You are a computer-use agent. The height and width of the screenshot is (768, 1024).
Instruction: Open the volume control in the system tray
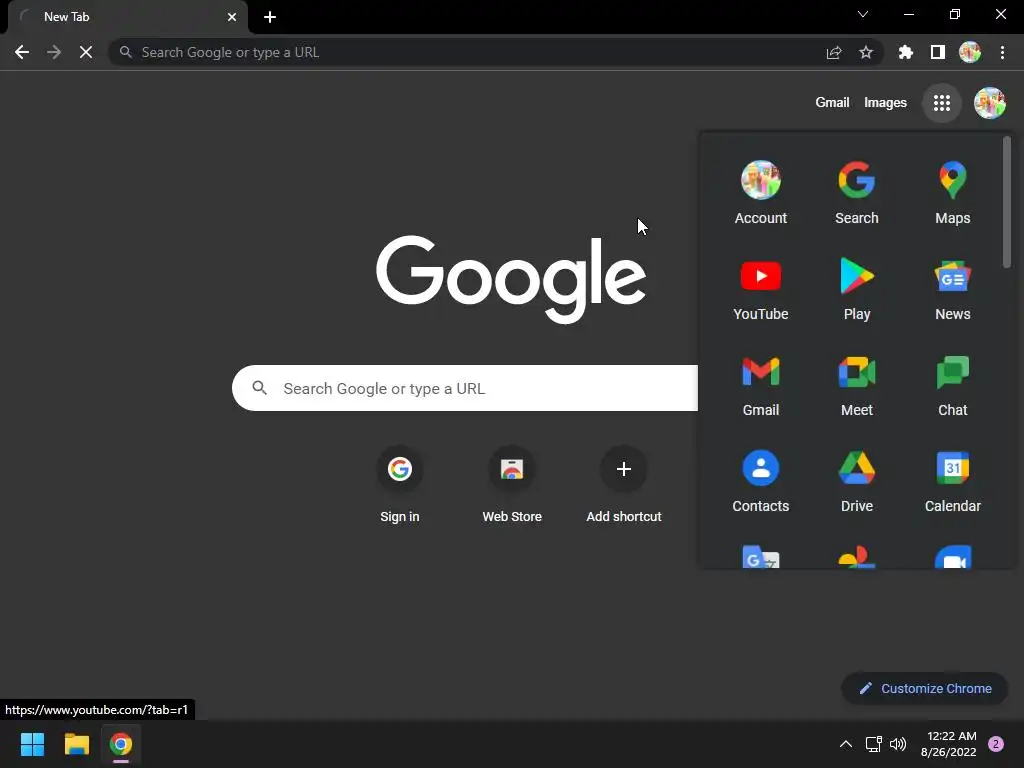[x=898, y=744]
